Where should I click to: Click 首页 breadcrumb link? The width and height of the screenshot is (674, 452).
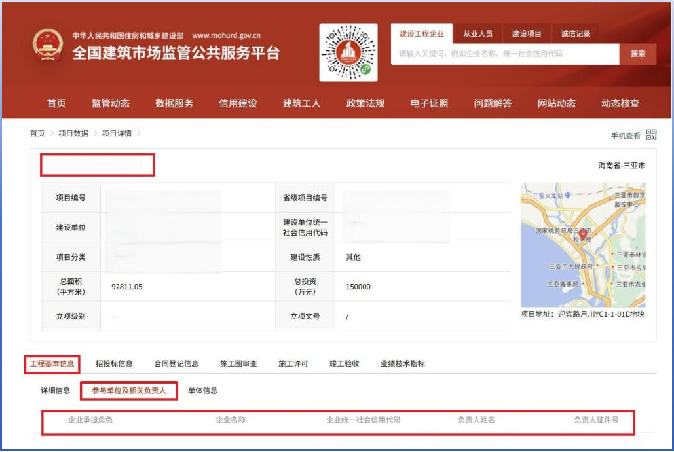tap(37, 133)
